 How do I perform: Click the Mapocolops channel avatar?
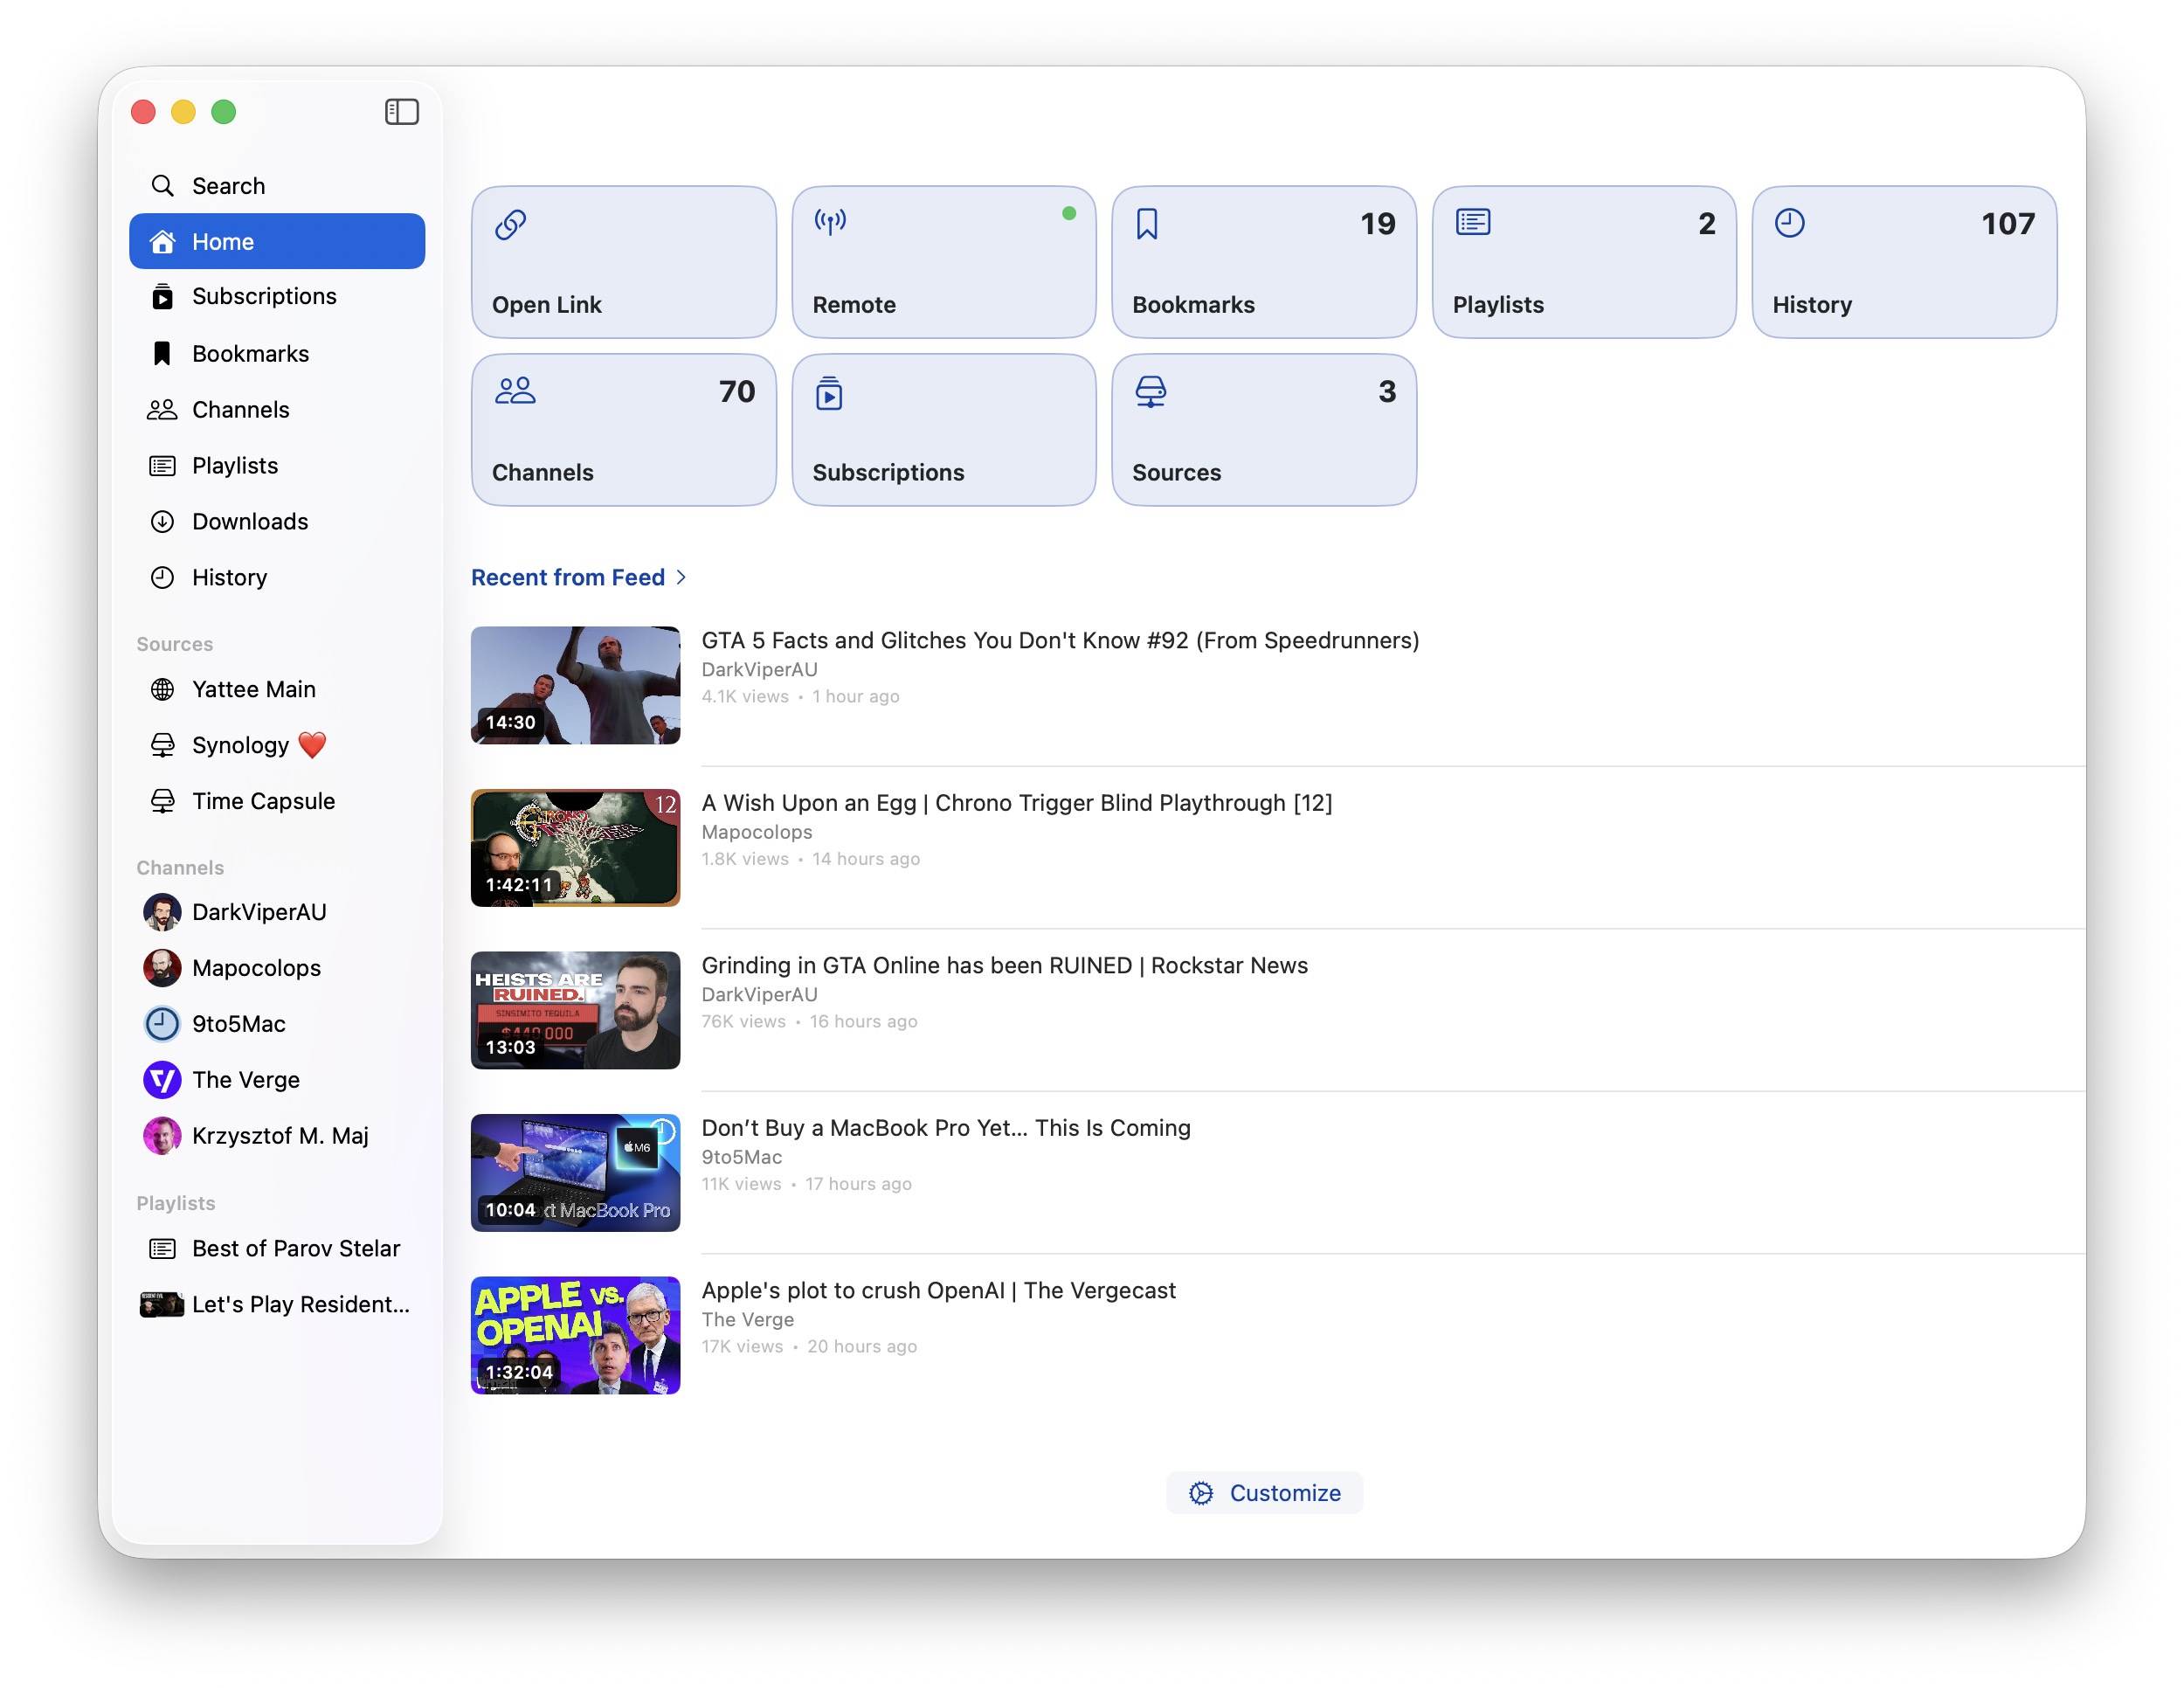pos(162,968)
